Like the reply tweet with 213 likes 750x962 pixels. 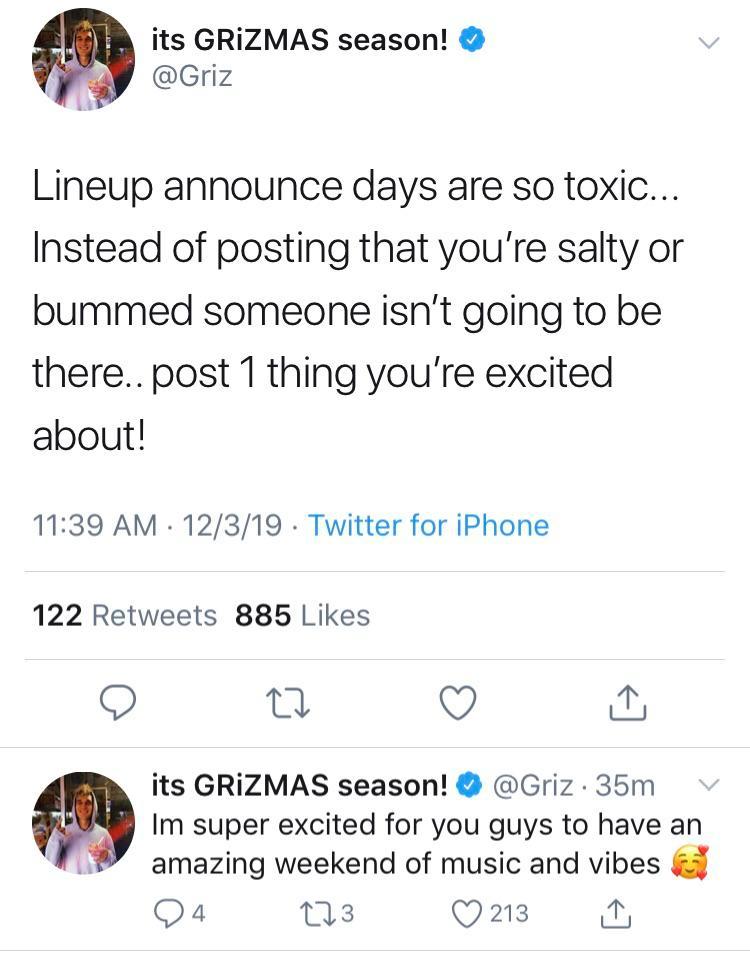coord(470,914)
